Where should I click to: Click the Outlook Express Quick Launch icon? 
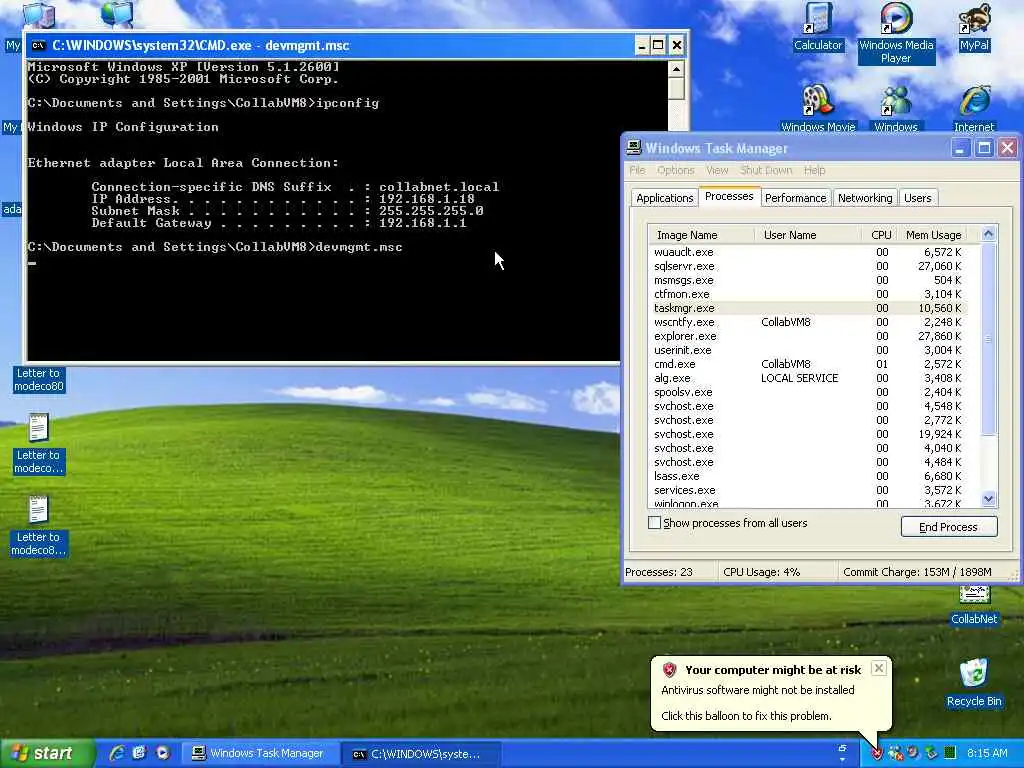coord(140,753)
